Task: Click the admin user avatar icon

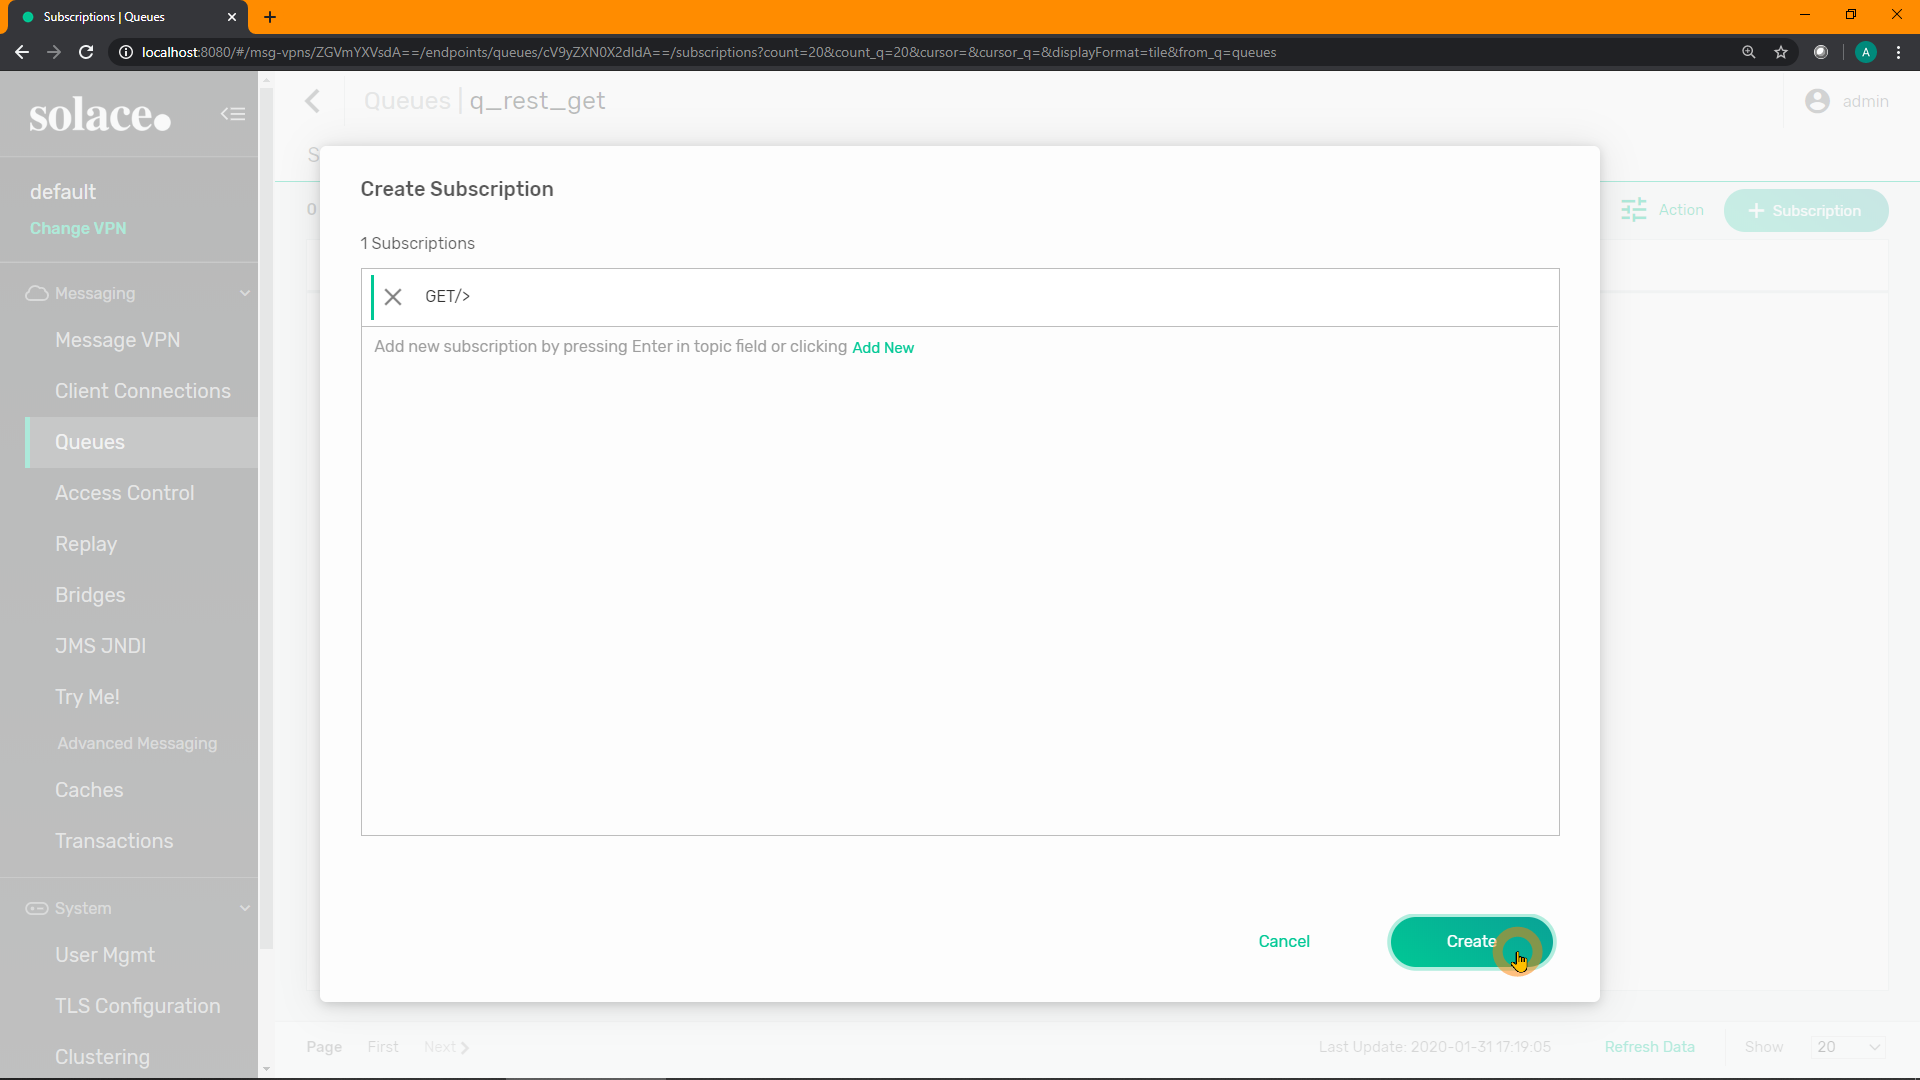Action: coord(1817,101)
